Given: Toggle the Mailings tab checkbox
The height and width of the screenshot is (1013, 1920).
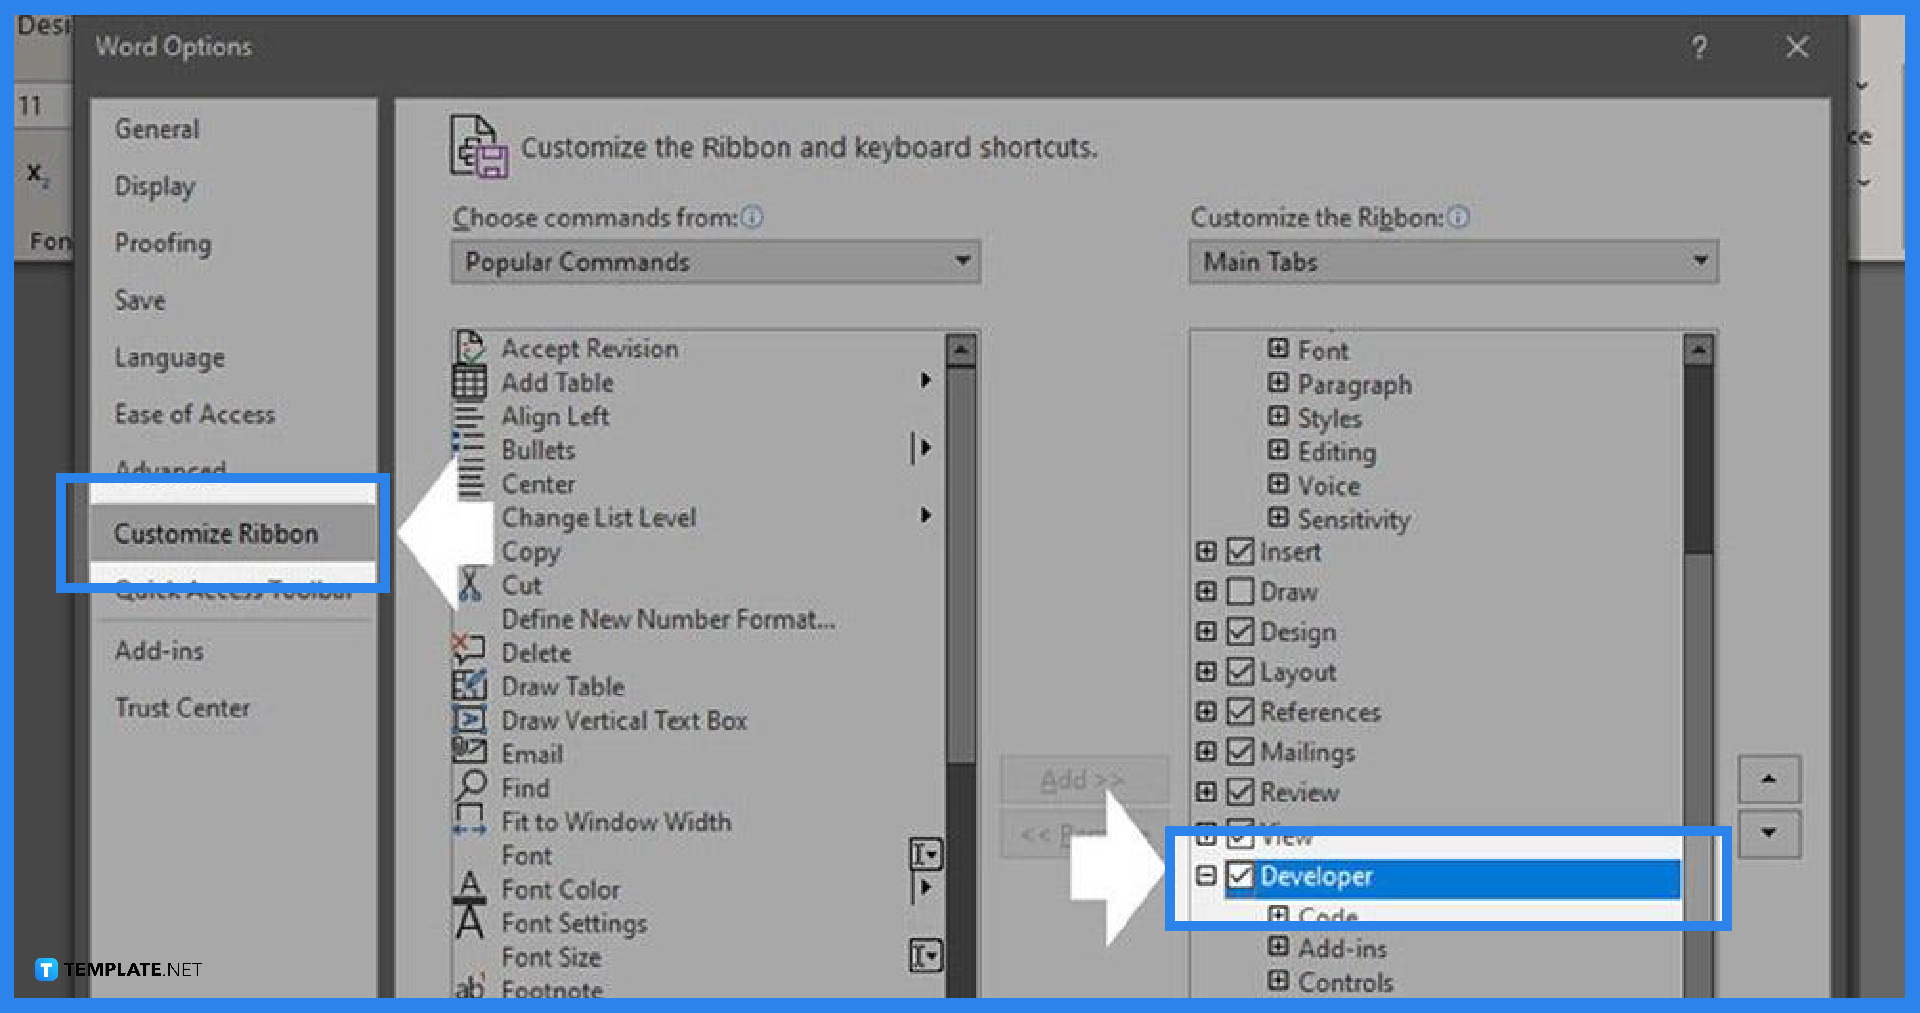Looking at the screenshot, I should point(1240,751).
